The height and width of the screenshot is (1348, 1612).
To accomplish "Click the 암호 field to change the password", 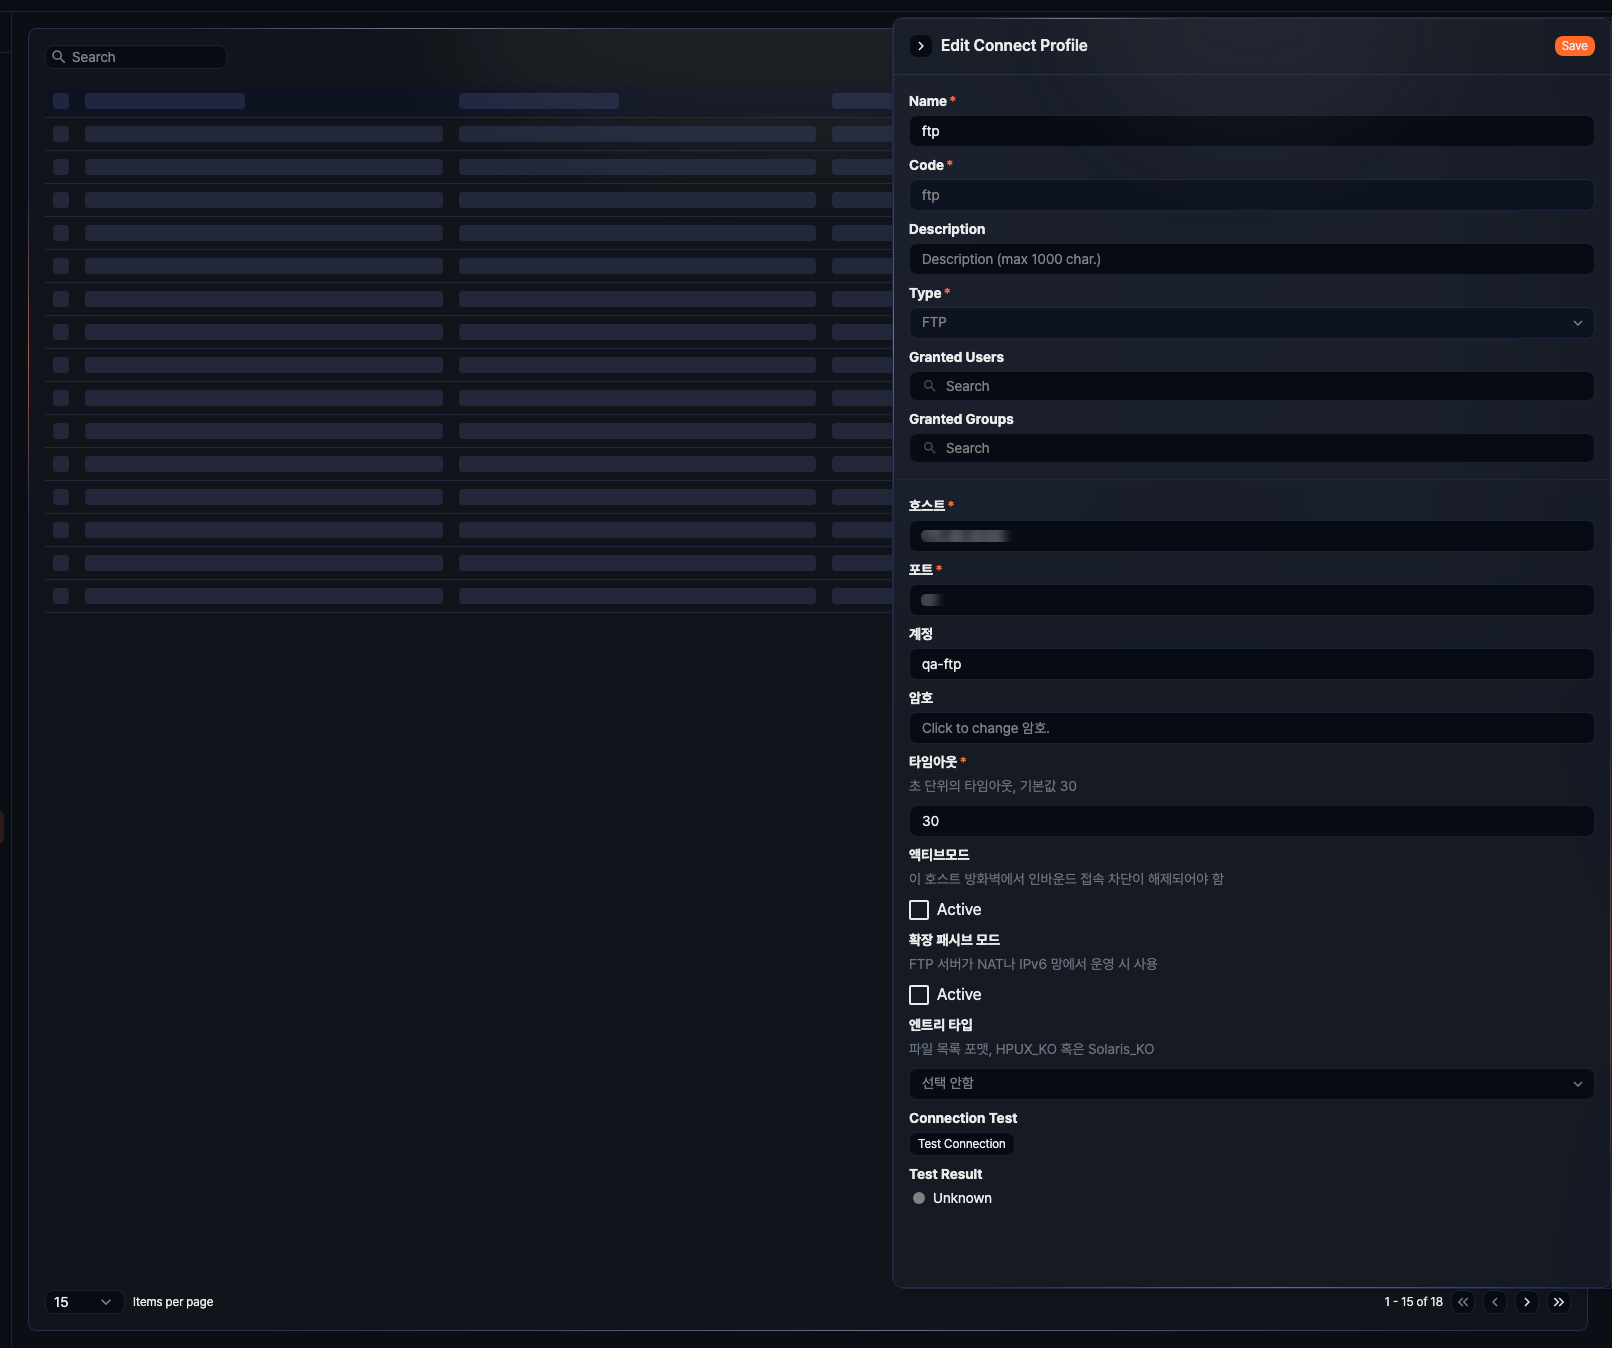I will pos(1250,728).
